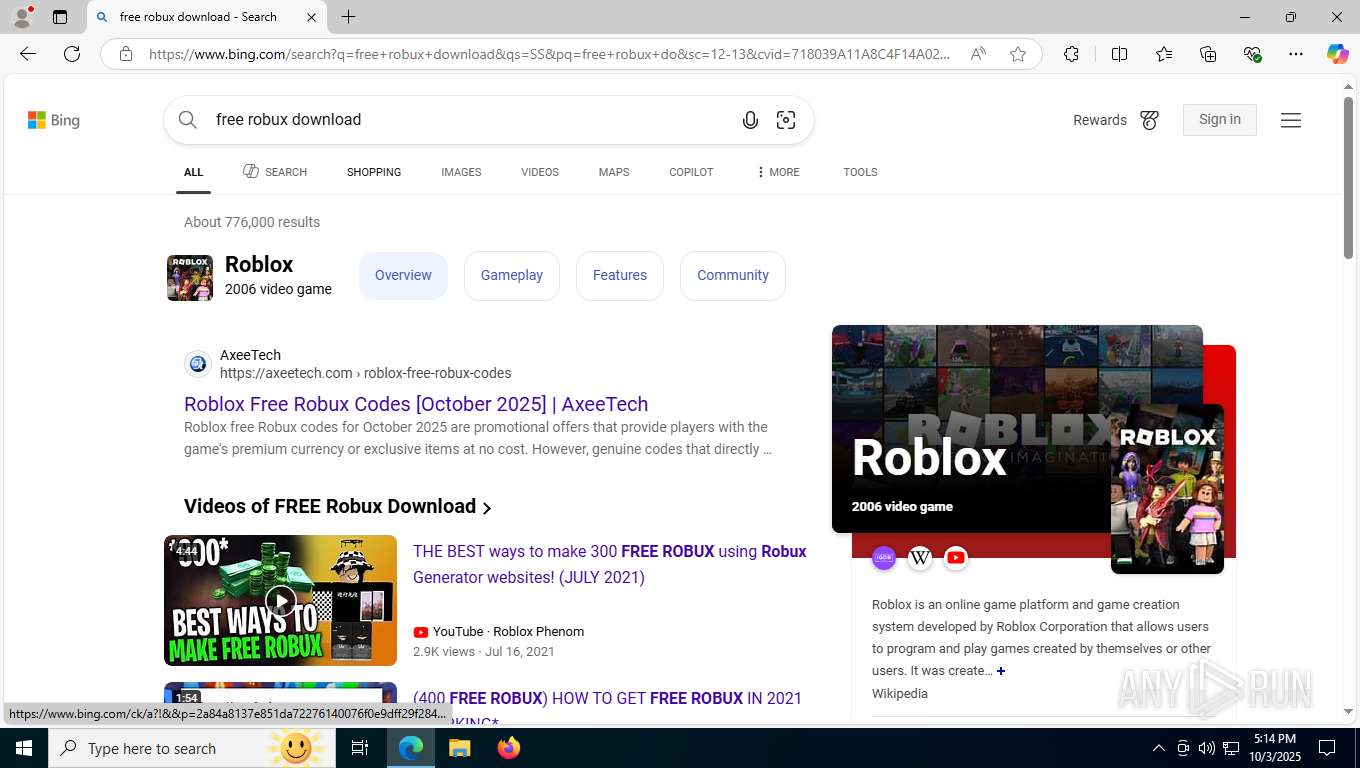The height and width of the screenshot is (768, 1360).
Task: Open THE BEST ways to make 300 FREE ROBUX link
Action: point(610,564)
